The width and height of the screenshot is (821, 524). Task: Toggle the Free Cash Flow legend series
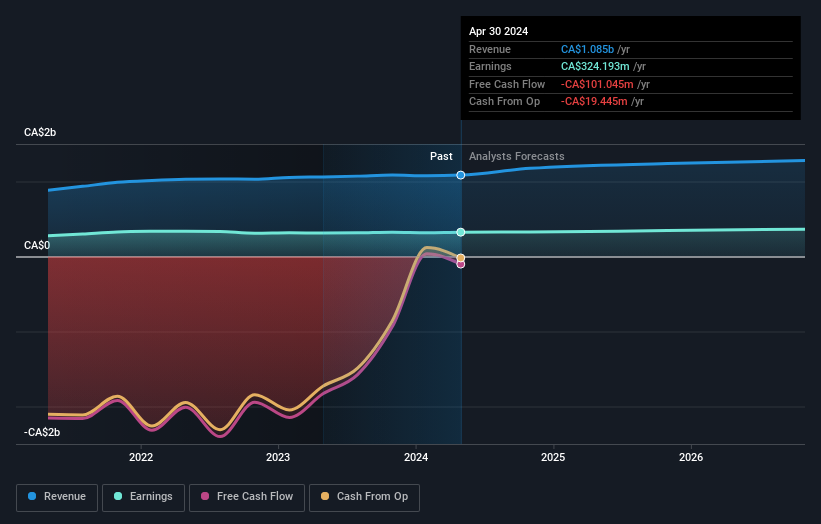pyautogui.click(x=247, y=497)
